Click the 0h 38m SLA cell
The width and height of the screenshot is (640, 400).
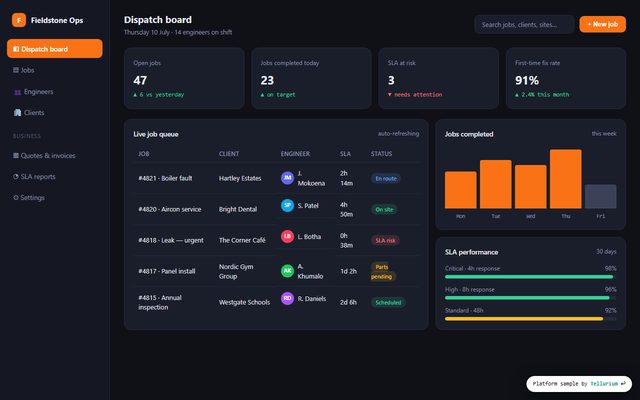point(347,240)
